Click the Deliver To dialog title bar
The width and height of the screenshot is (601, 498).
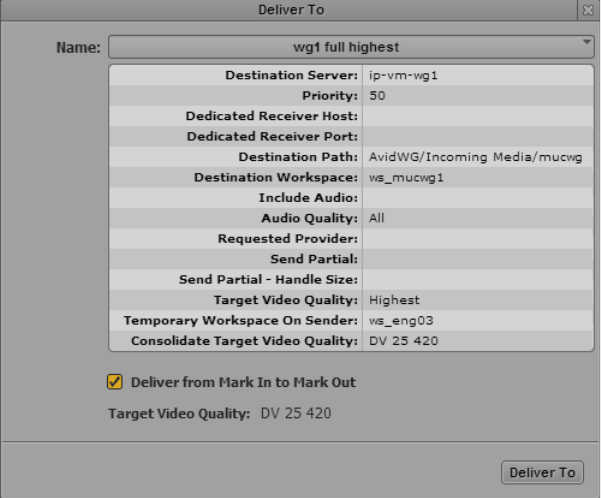[x=289, y=10]
